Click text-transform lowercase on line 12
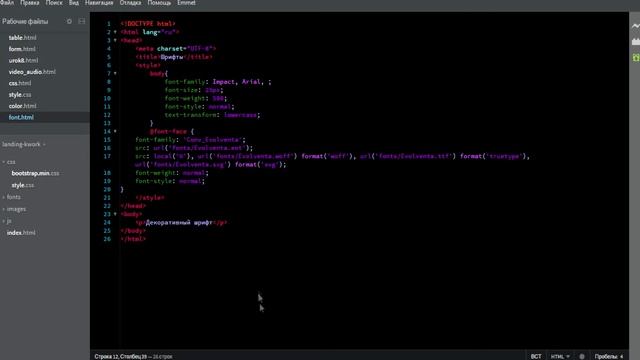 (x=212, y=115)
